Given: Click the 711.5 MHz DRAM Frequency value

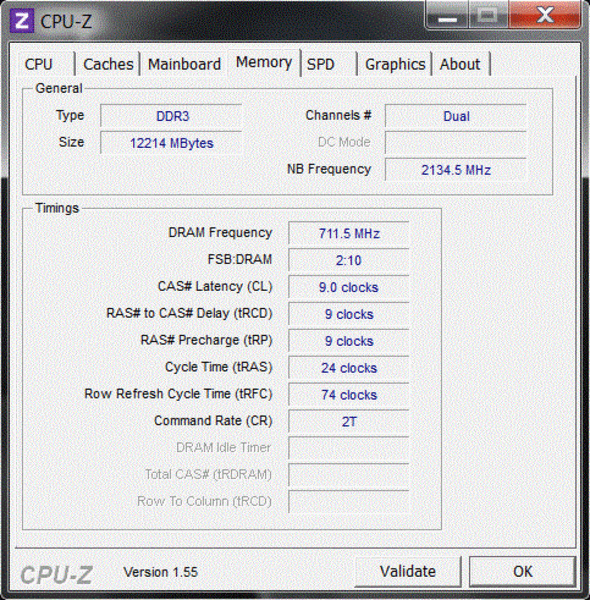Looking at the screenshot, I should coord(349,233).
